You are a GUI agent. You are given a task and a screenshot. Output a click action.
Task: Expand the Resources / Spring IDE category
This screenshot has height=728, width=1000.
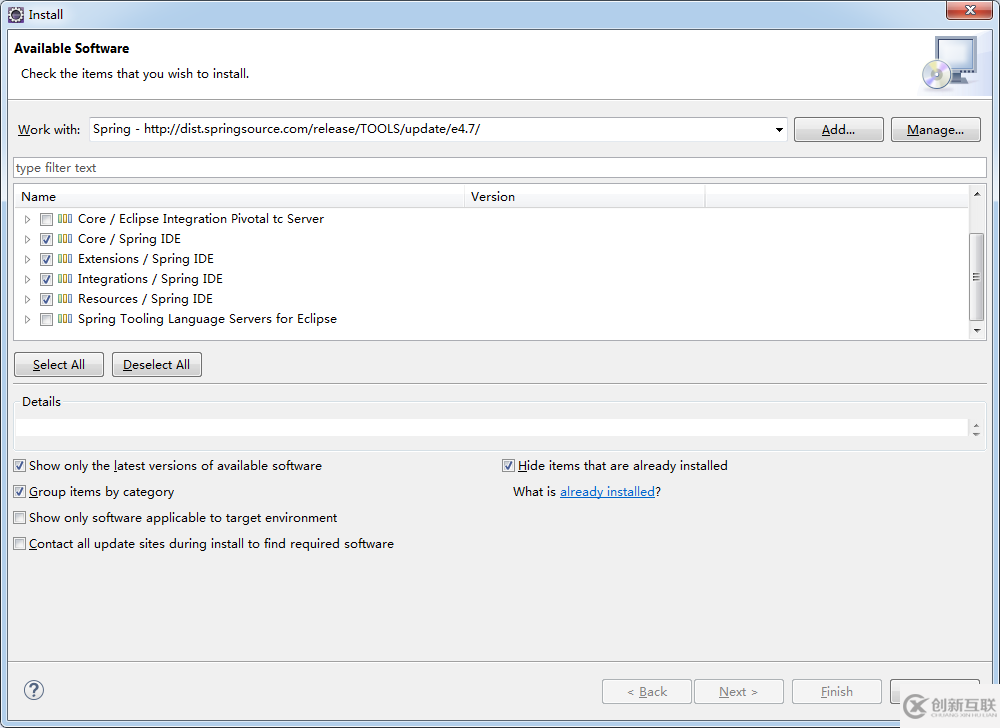(27, 300)
